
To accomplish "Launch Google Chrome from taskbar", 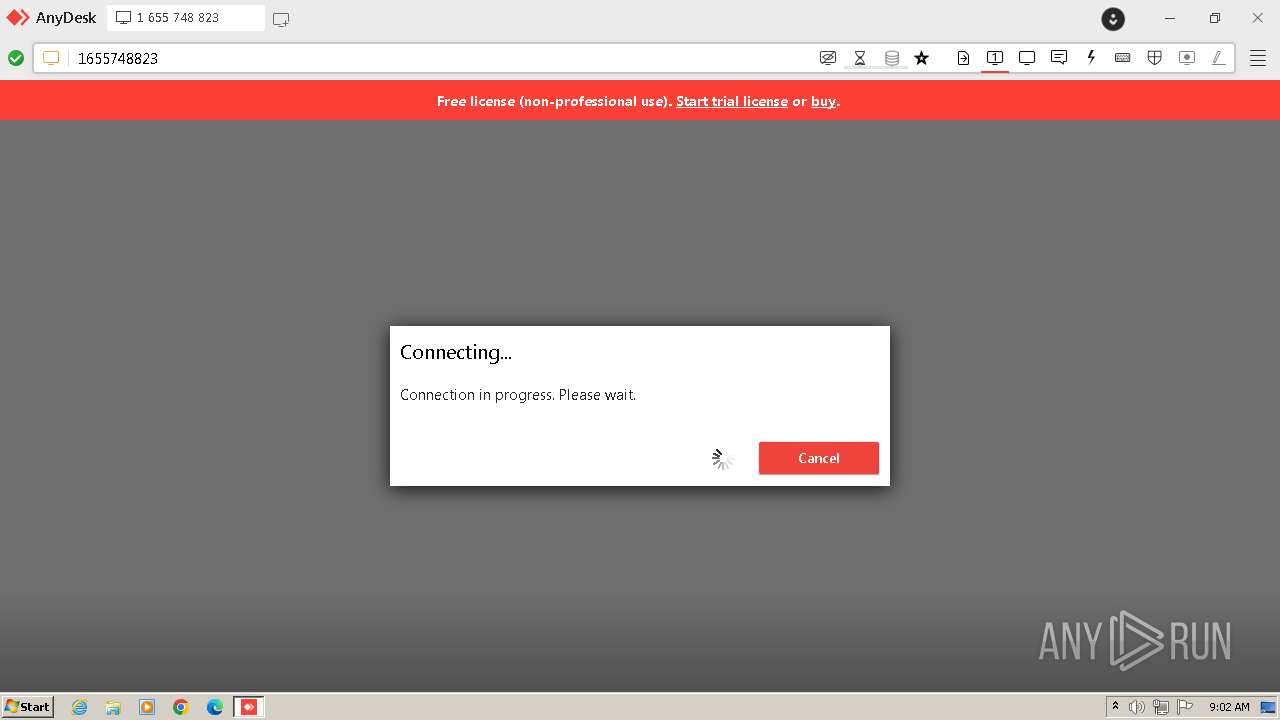I will coord(181,707).
